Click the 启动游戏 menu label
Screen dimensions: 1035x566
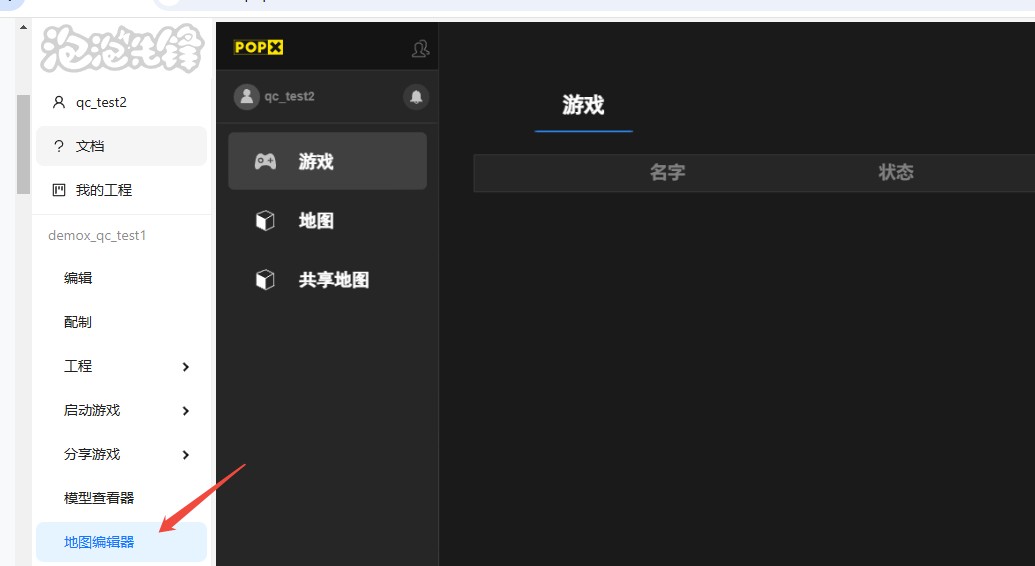pyautogui.click(x=92, y=410)
